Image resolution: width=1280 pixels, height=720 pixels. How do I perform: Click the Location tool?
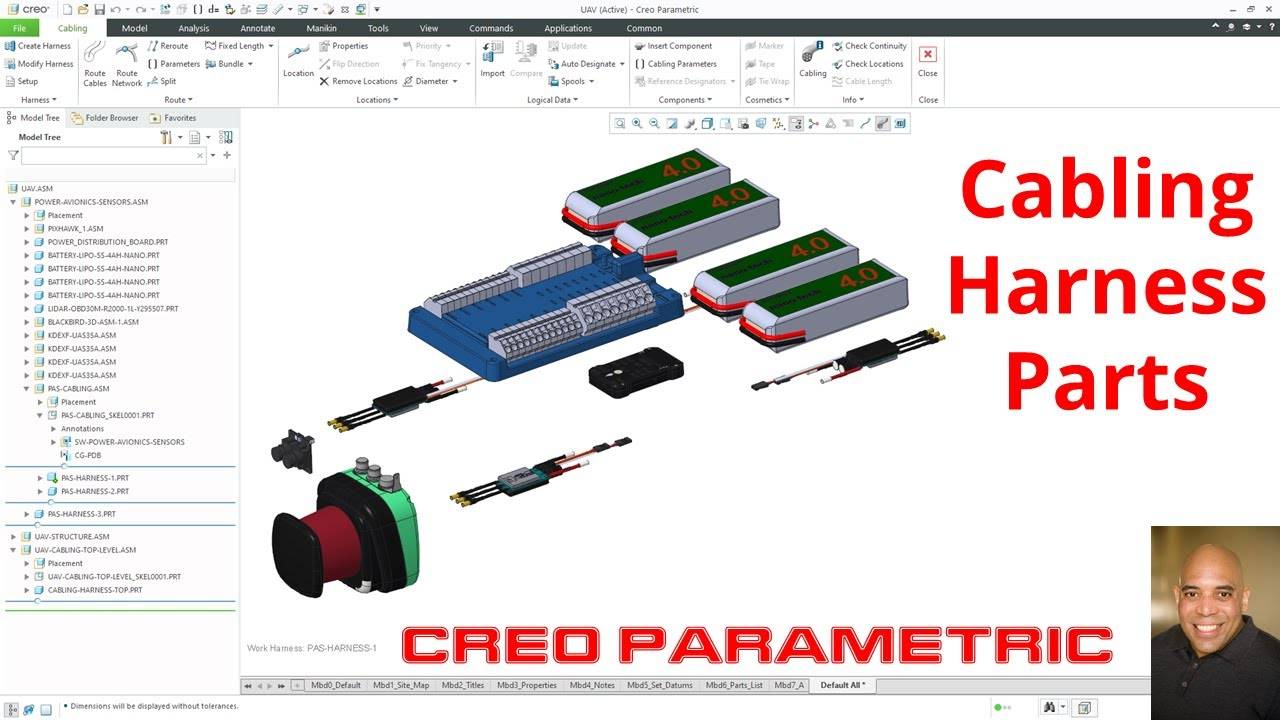[298, 60]
